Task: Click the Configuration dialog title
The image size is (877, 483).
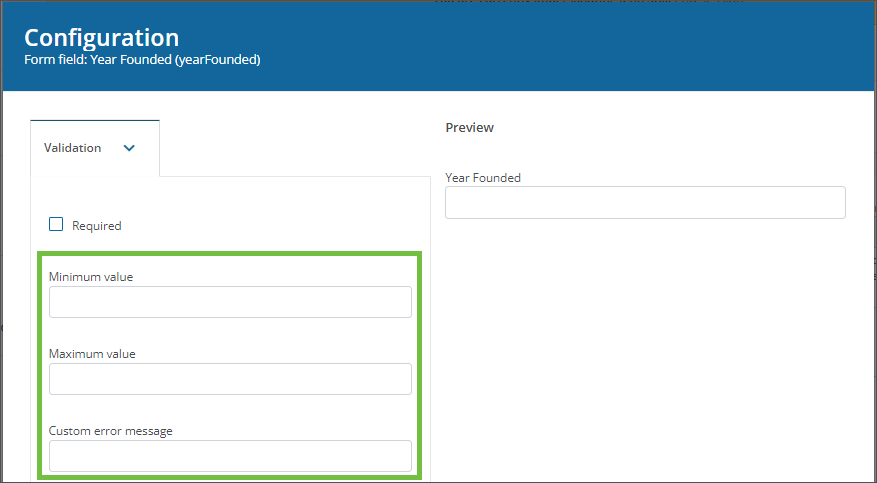Action: (x=101, y=38)
